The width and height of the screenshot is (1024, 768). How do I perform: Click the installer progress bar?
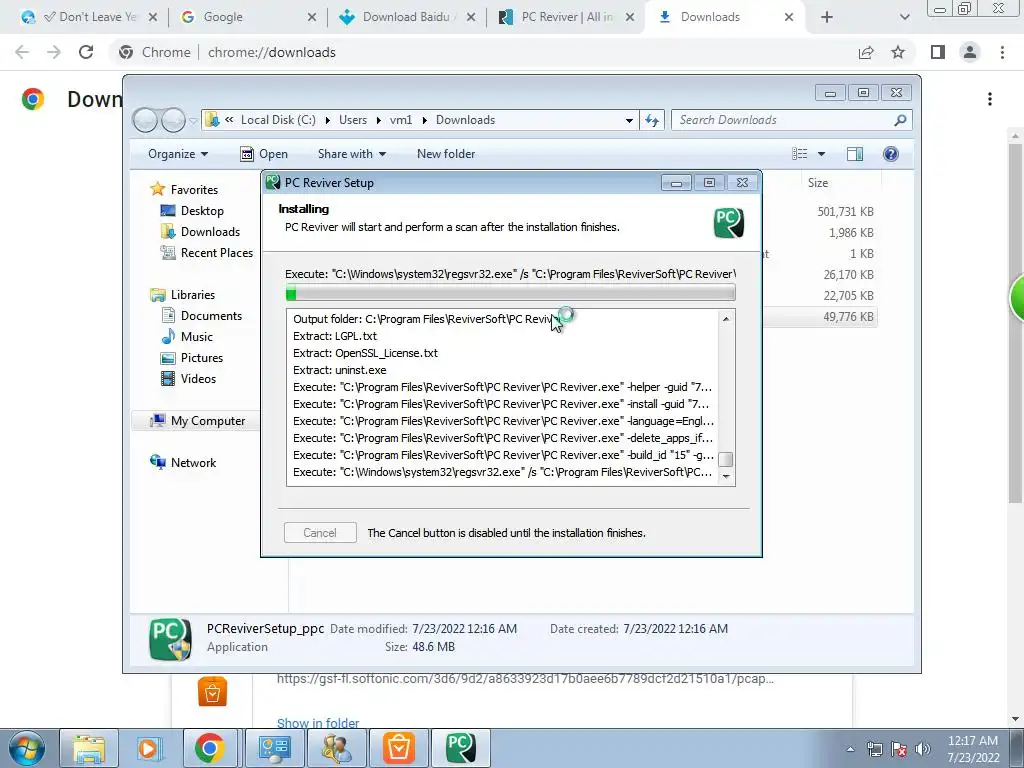[510, 293]
